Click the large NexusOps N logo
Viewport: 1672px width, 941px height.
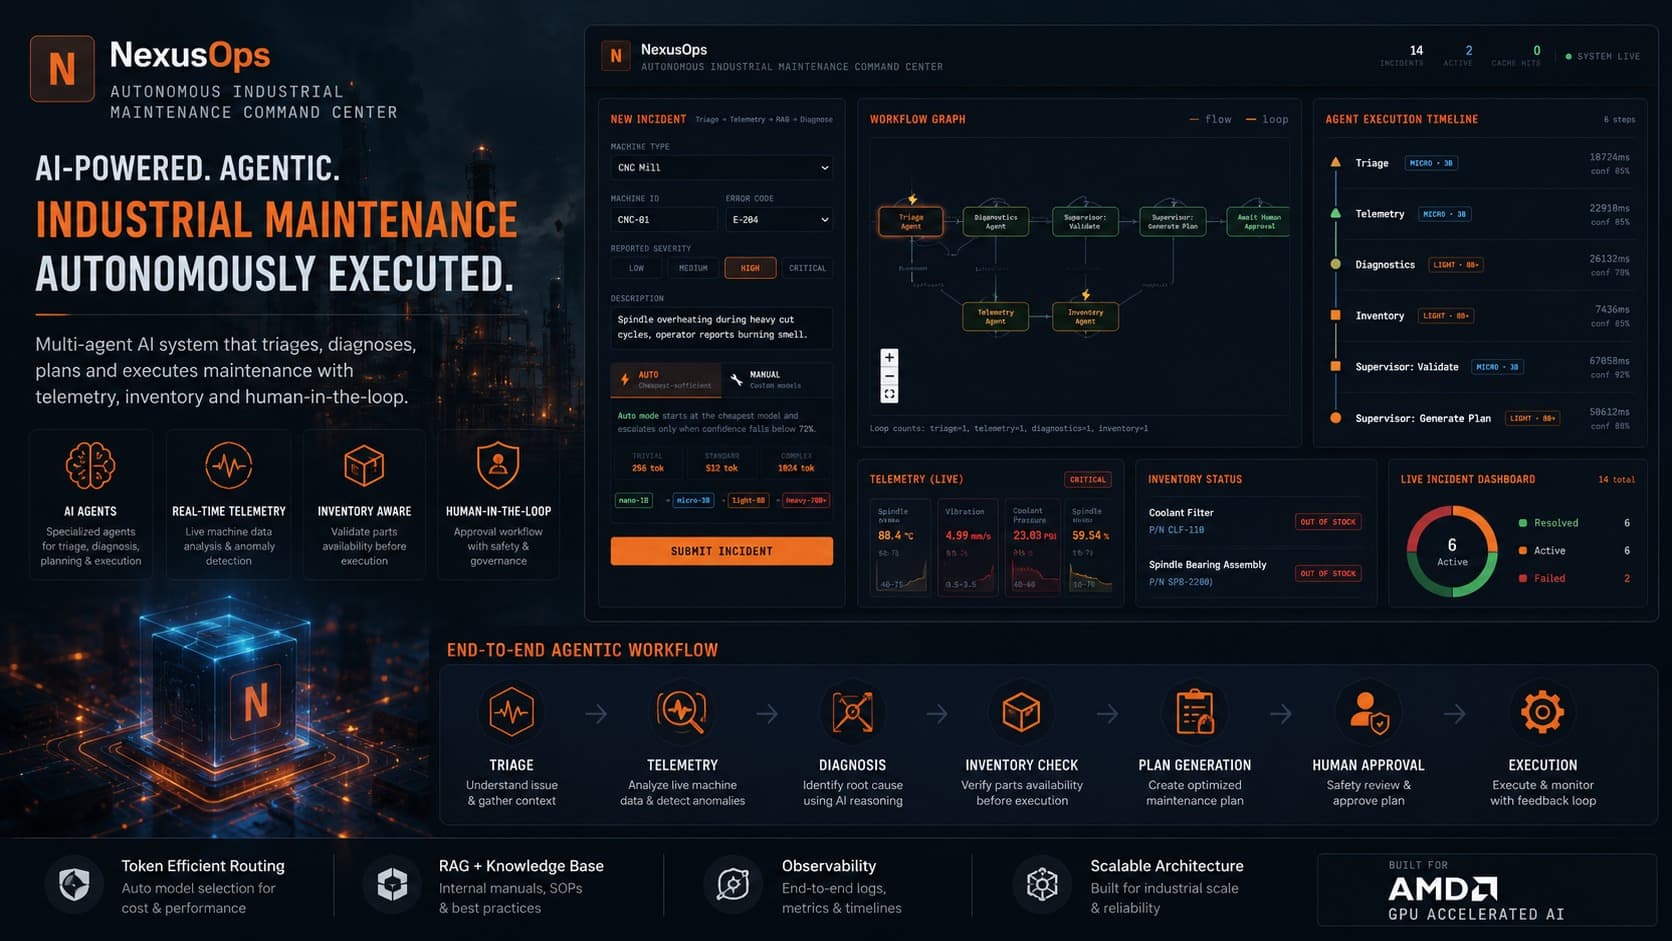tap(62, 69)
